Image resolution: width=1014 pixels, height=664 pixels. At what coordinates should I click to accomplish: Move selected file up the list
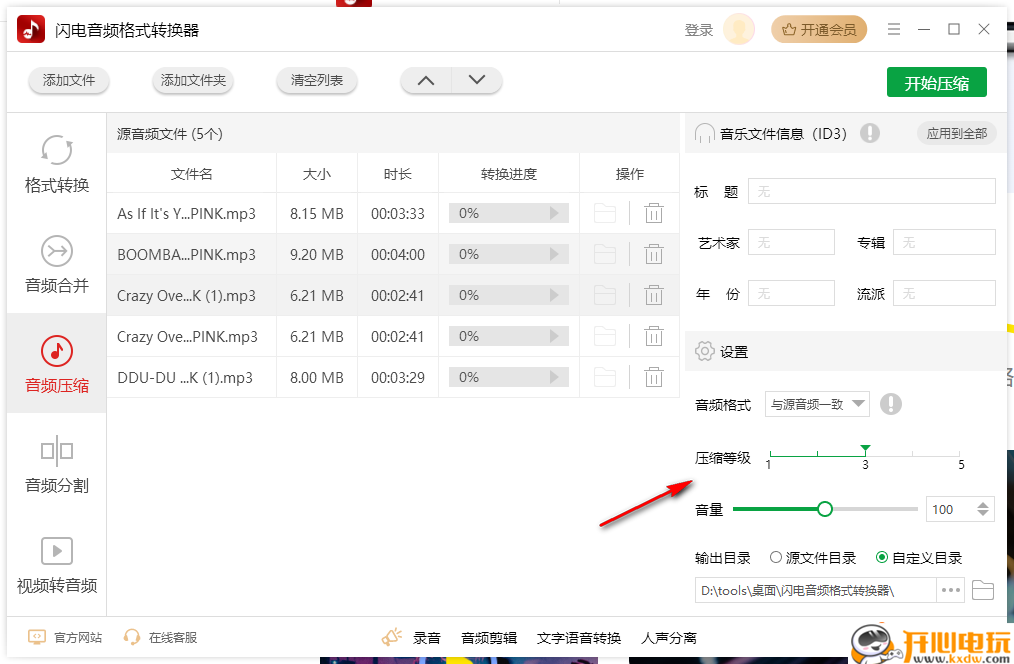click(x=425, y=80)
